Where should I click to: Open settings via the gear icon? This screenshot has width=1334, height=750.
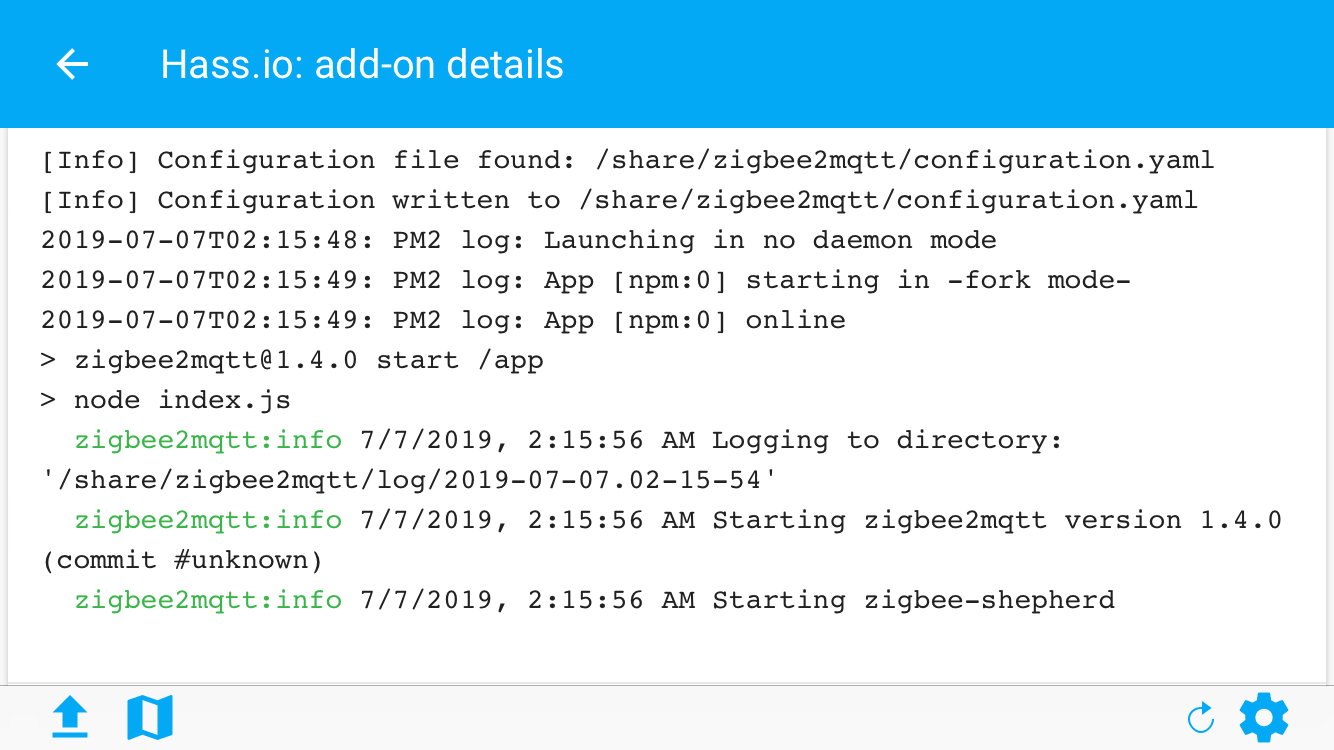tap(1264, 717)
